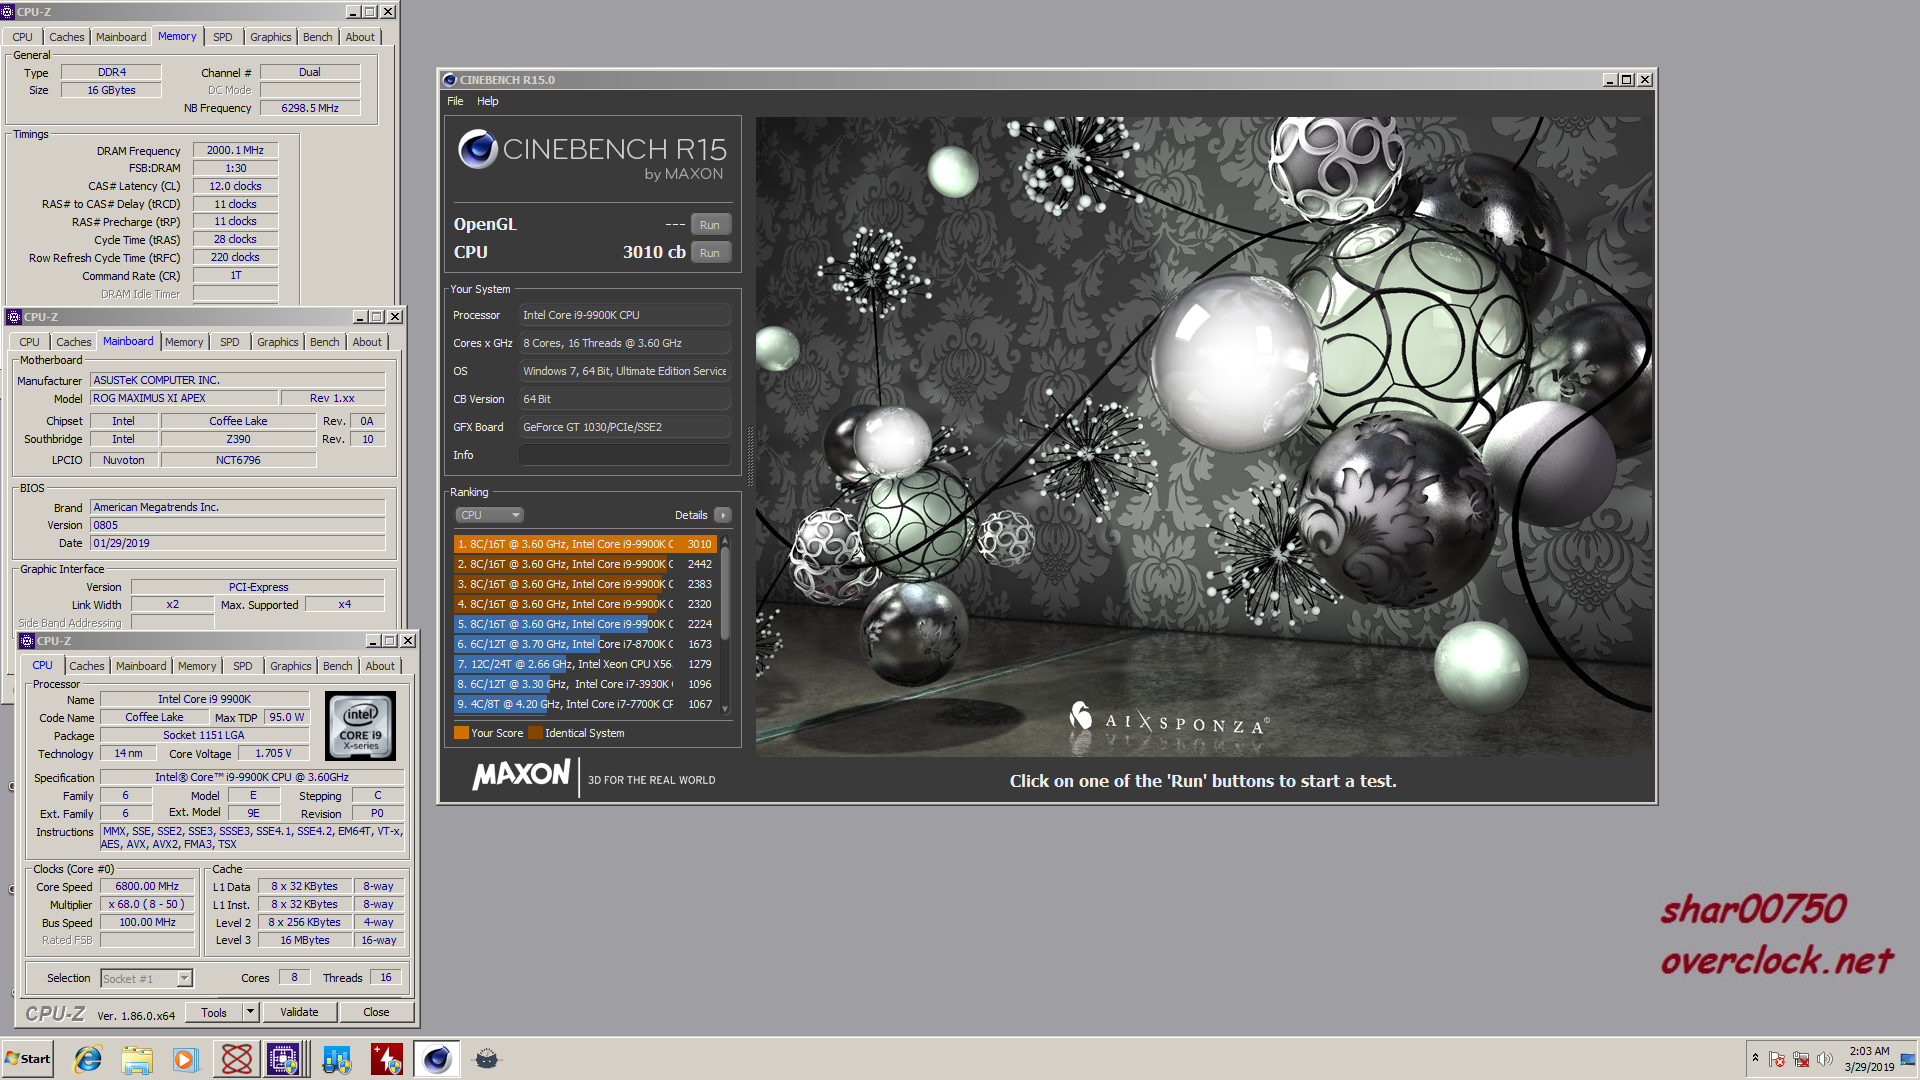1920x1080 pixels.
Task: Open About tab in Memory window
Action: 360,37
